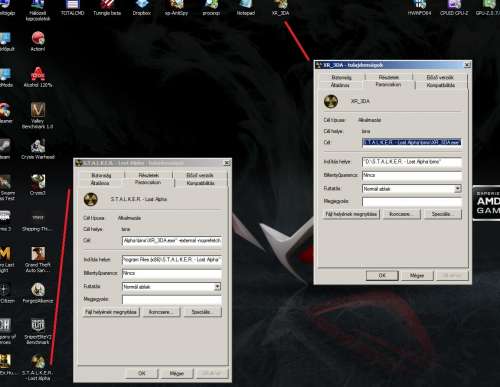Click Ikoncsere button in Lost Alpha properties
The image size is (500, 387).
coord(161,312)
